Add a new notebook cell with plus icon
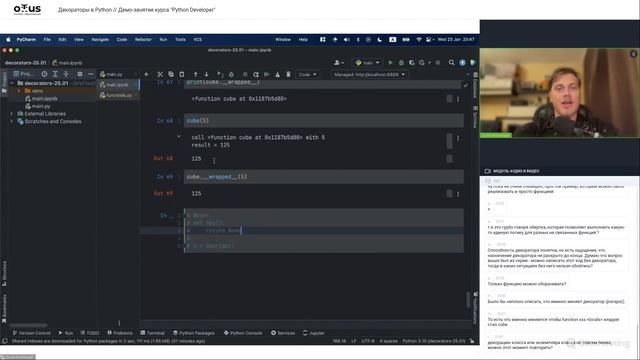This screenshot has width=640, height=360. [146, 74]
